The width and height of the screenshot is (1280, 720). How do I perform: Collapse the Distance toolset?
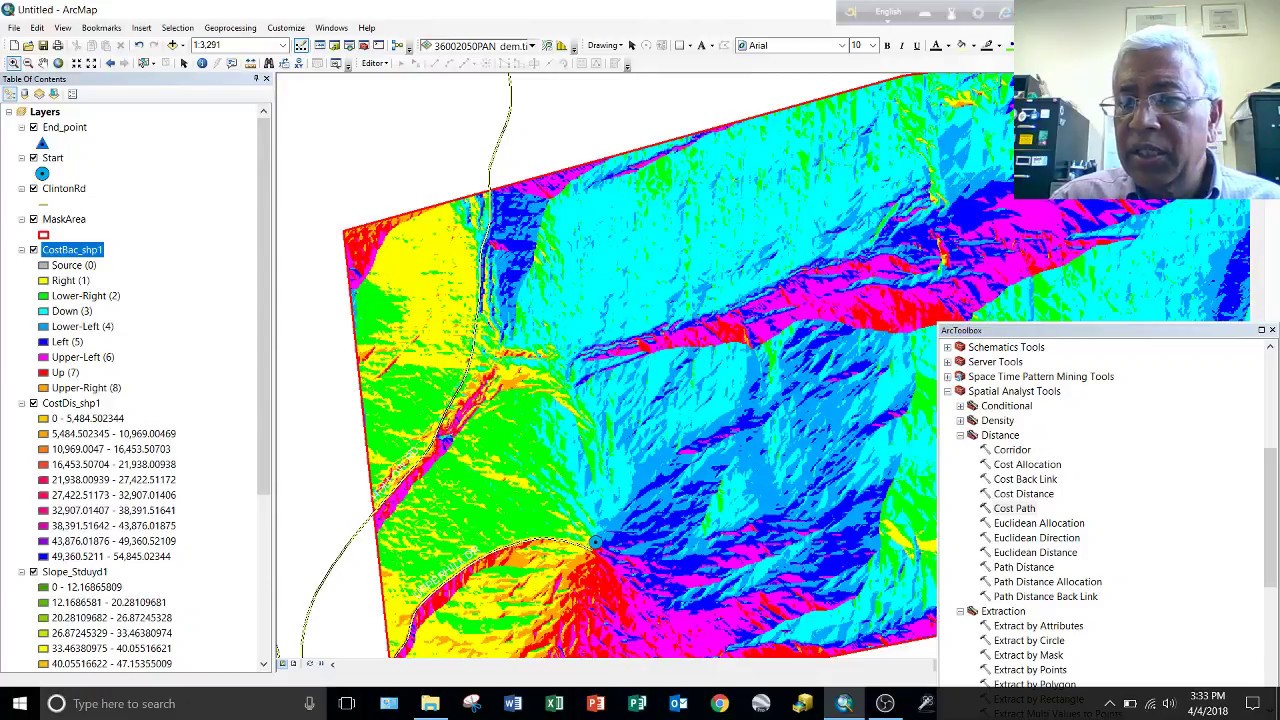tap(960, 436)
